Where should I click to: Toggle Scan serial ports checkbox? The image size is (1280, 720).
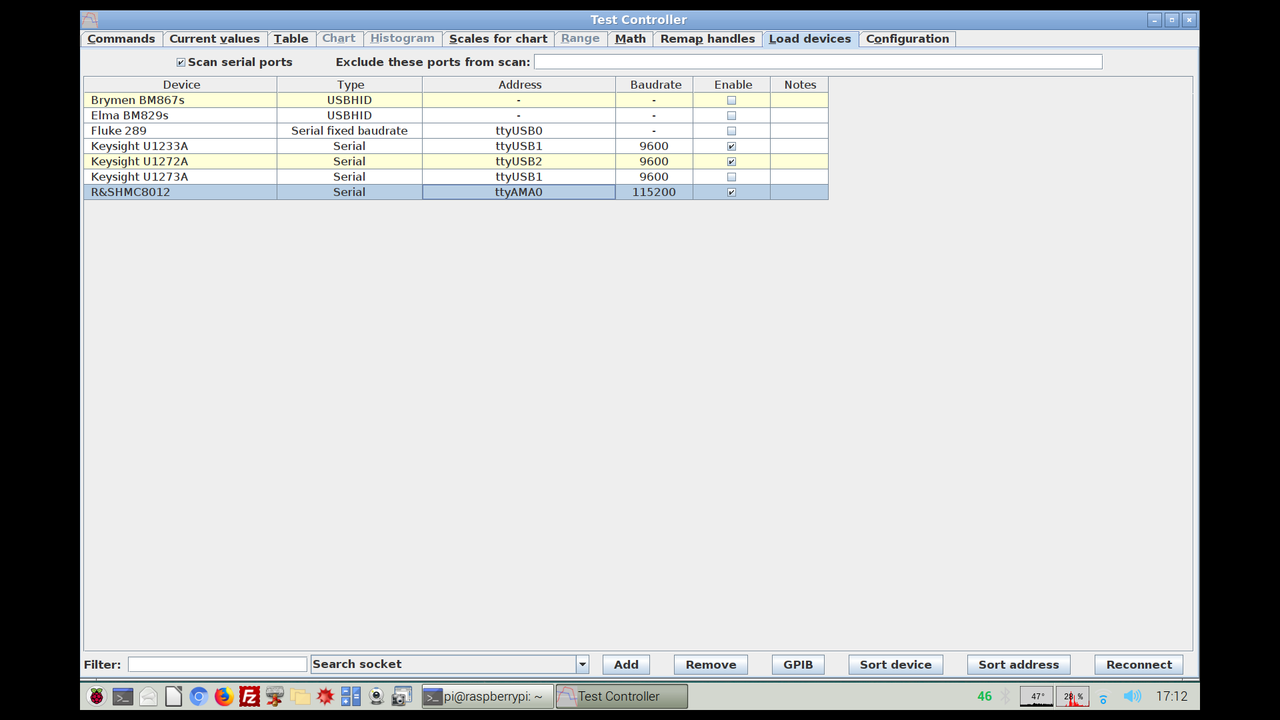[181, 62]
